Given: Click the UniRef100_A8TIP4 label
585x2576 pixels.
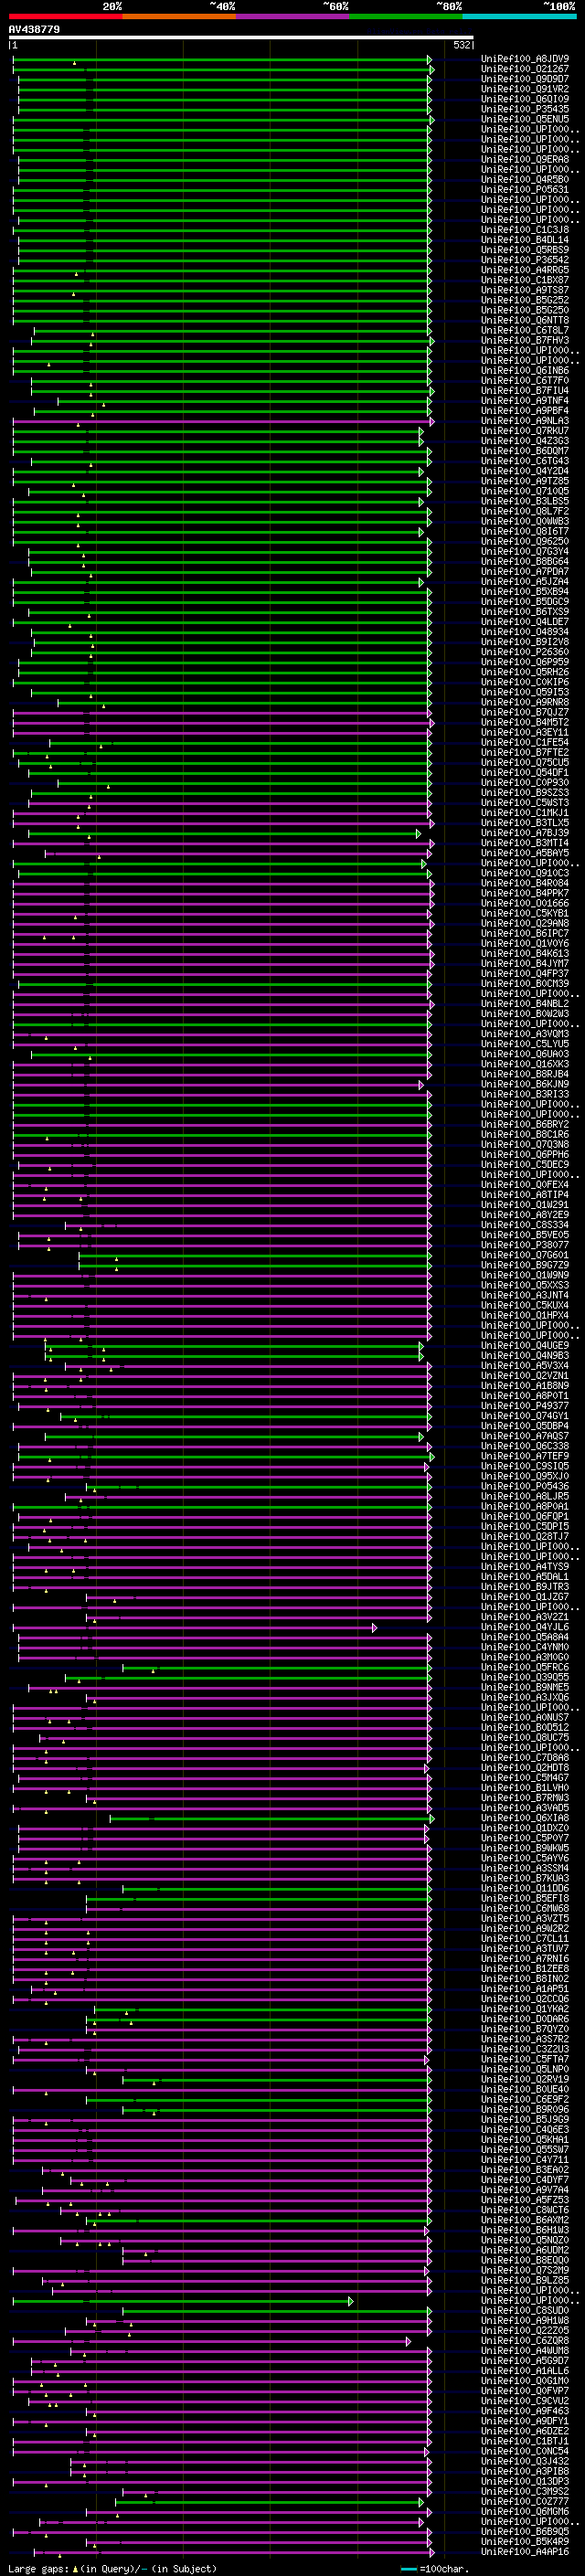Looking at the screenshot, I should point(525,1195).
